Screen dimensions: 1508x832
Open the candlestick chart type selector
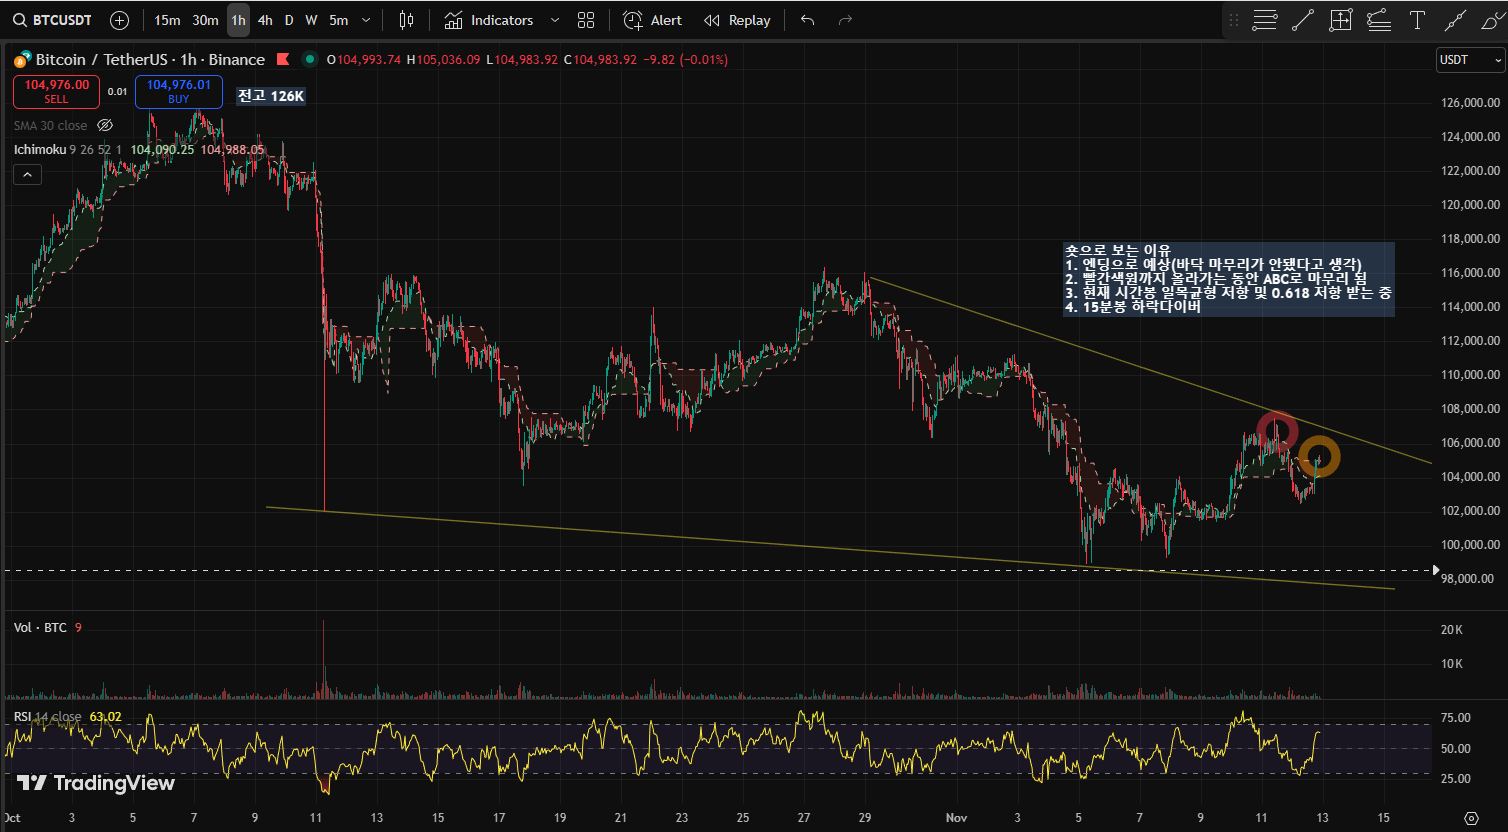[406, 20]
